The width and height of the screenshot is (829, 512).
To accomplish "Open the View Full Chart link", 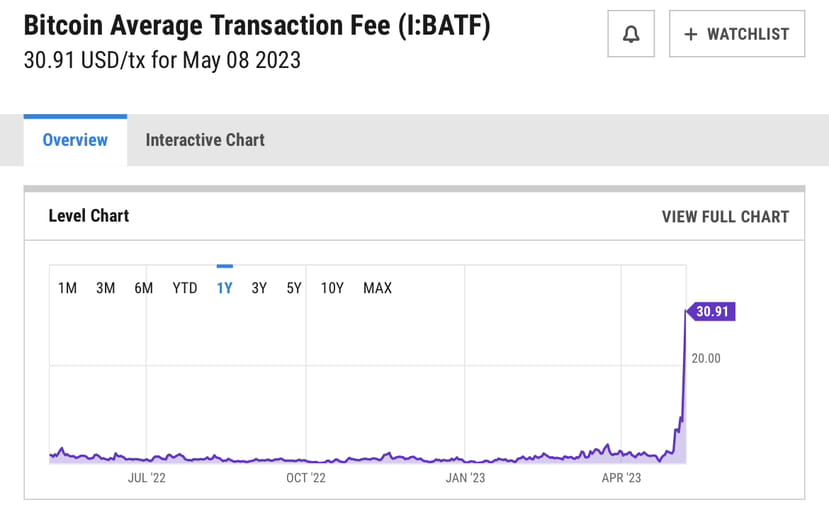I will pos(725,216).
